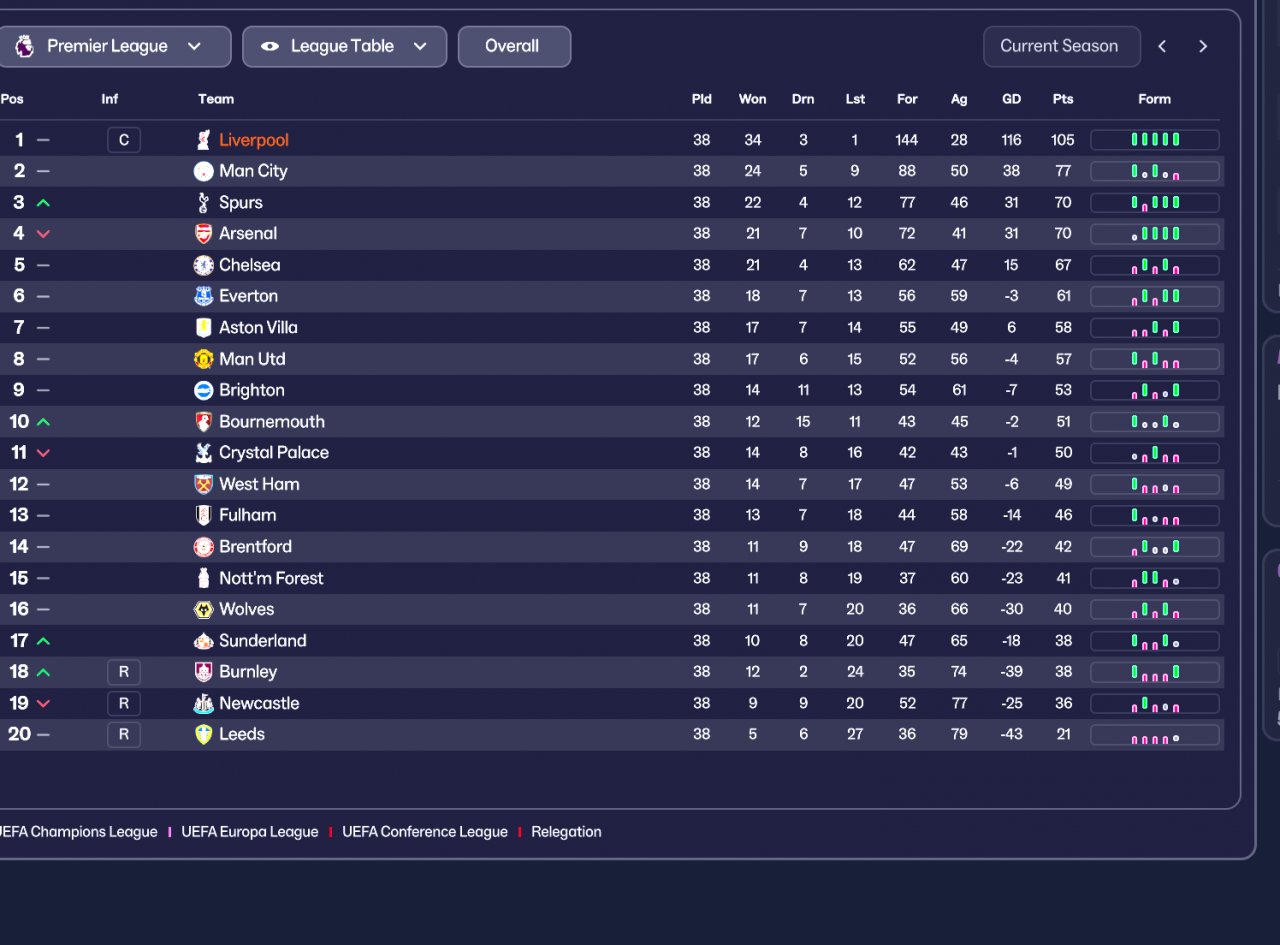This screenshot has width=1280, height=945.
Task: Click Liverpool's form indicator bar
Action: 1154,140
